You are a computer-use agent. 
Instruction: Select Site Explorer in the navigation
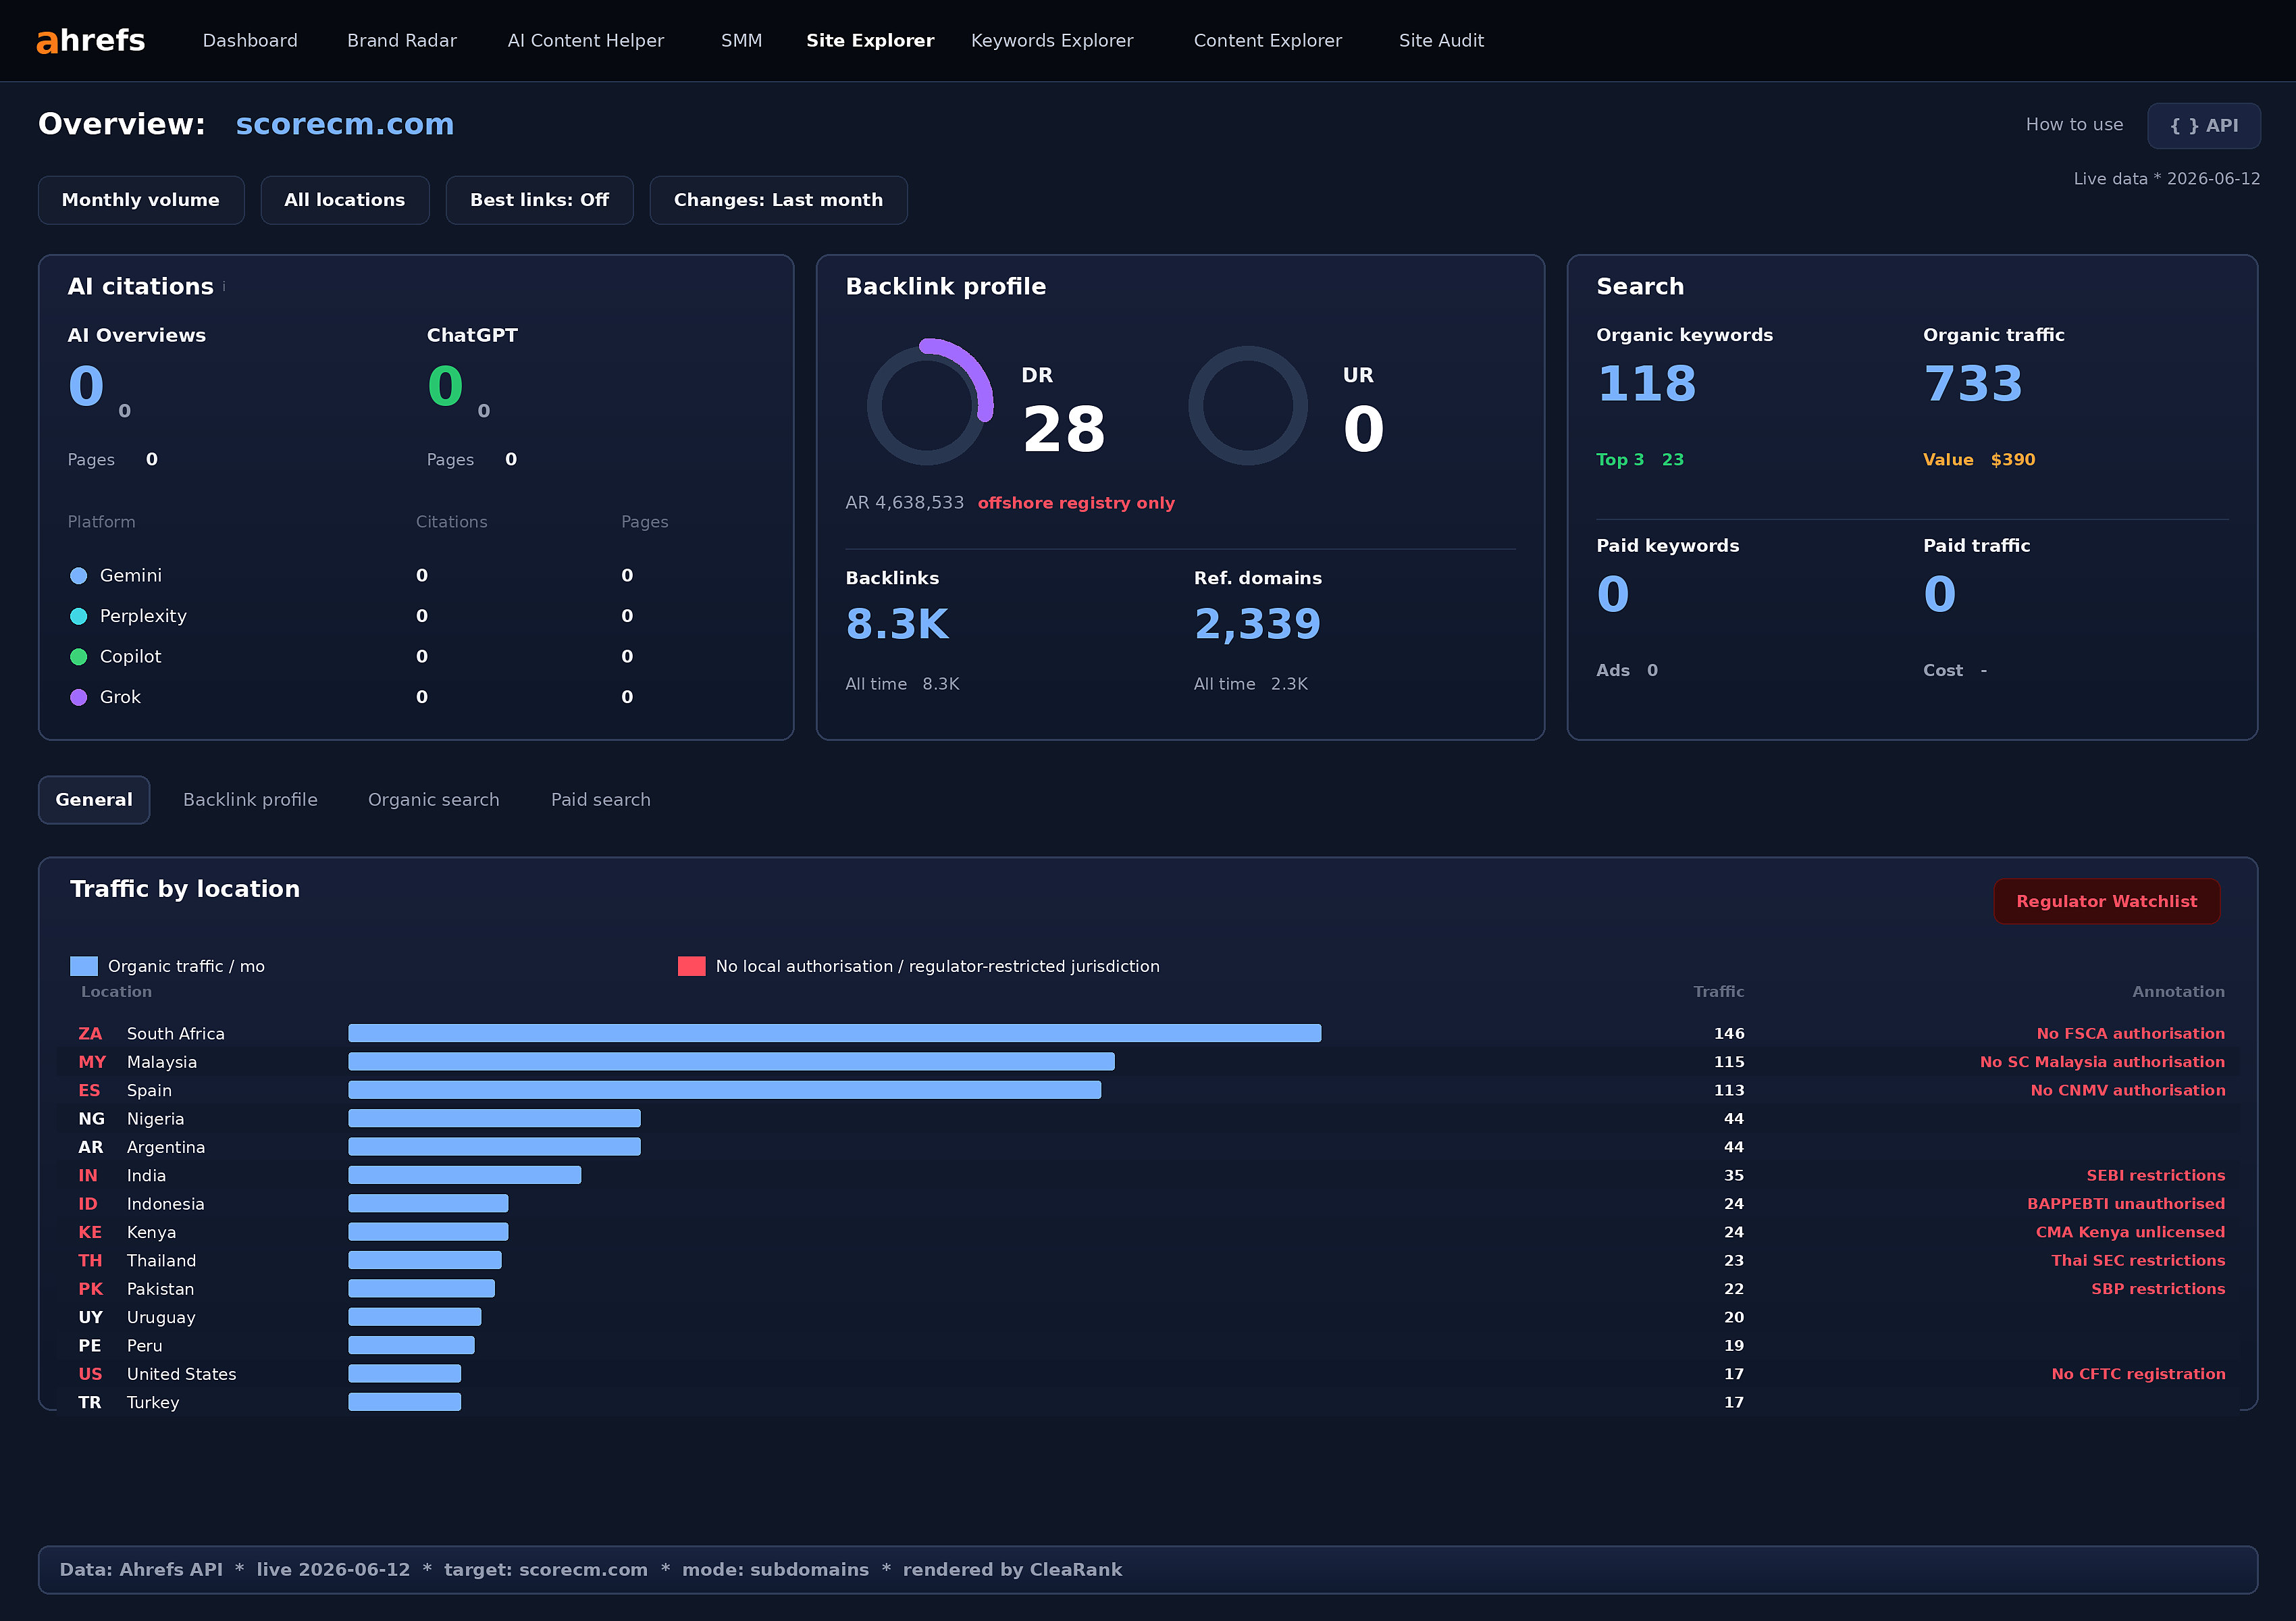[x=870, y=41]
